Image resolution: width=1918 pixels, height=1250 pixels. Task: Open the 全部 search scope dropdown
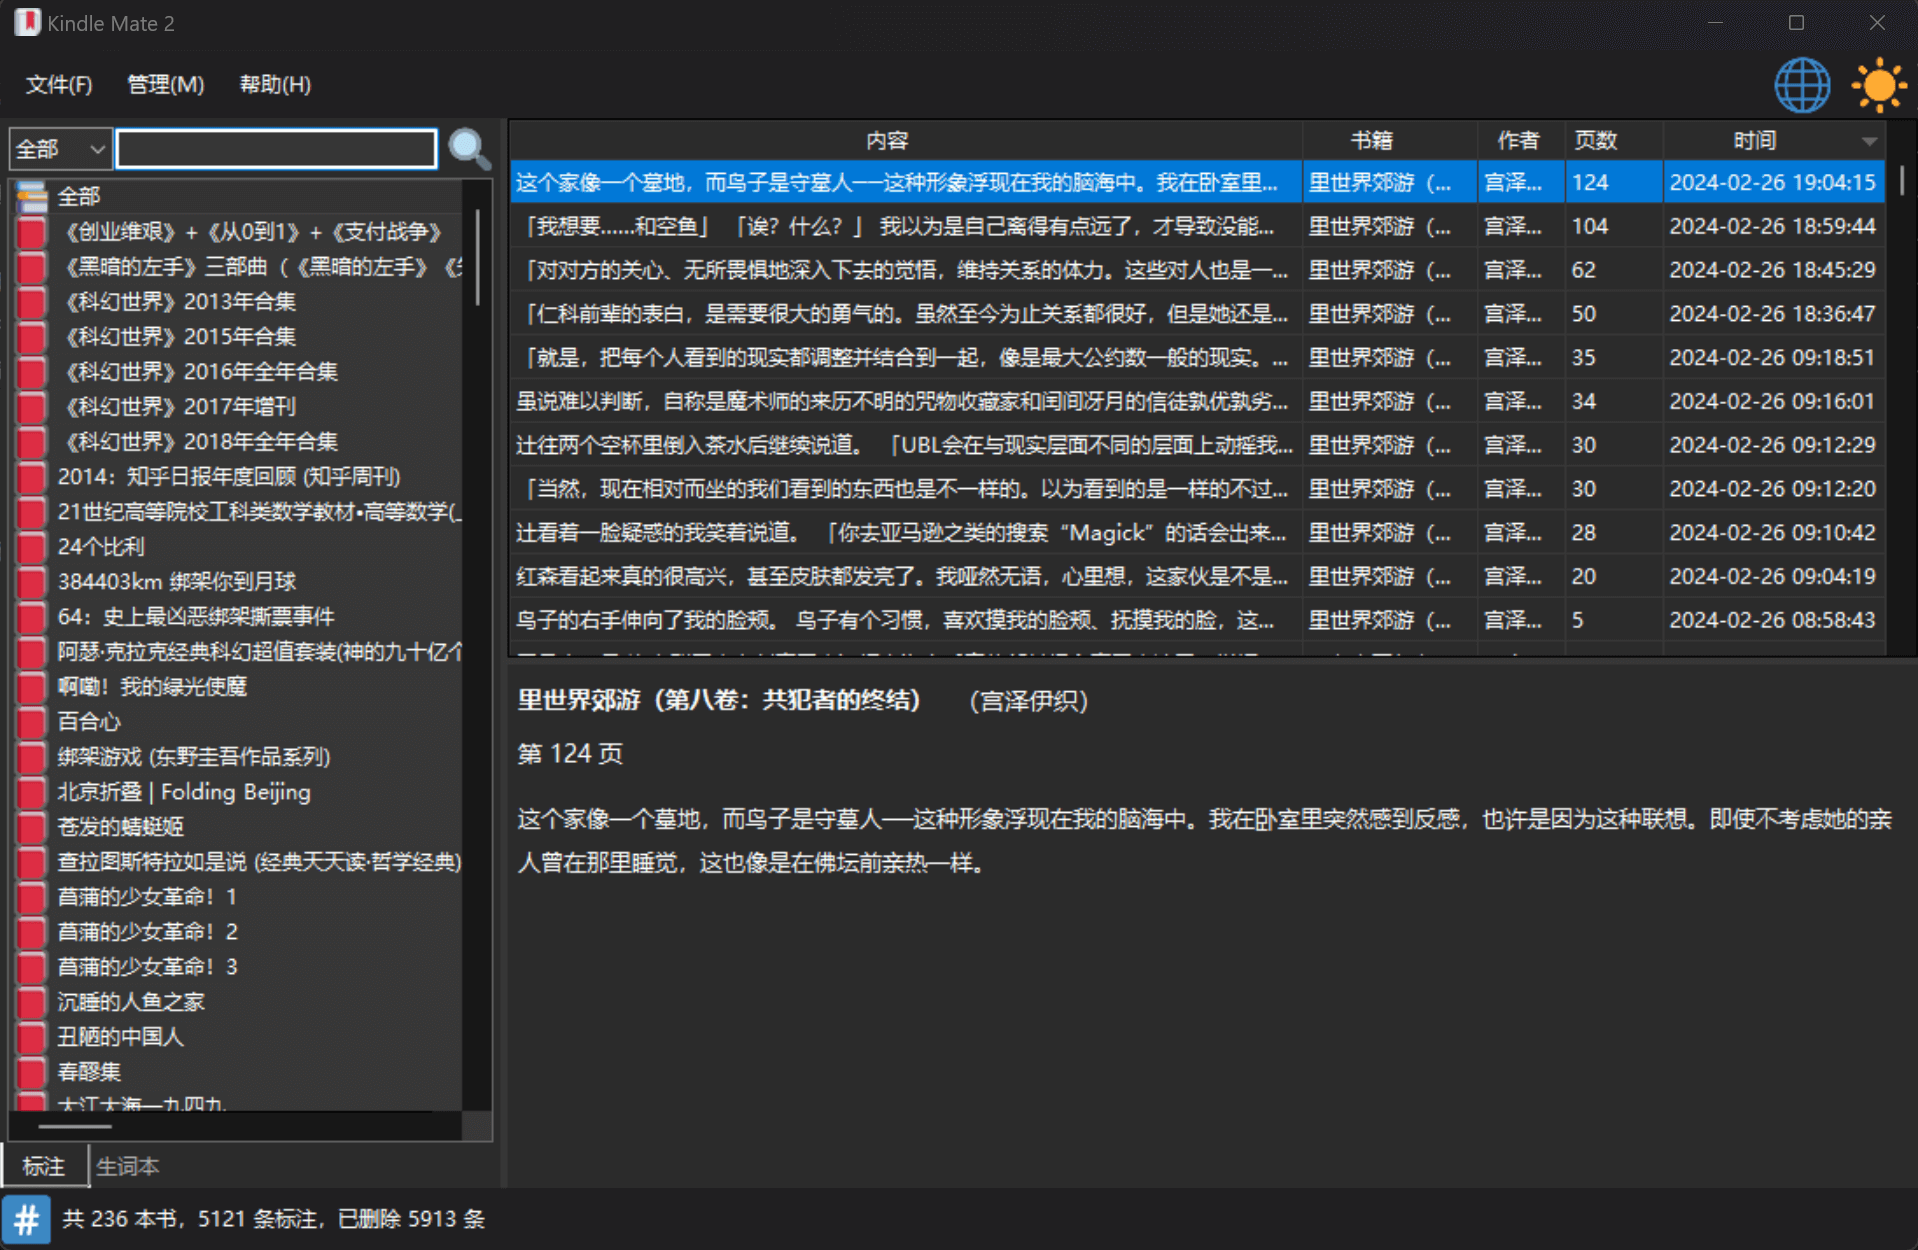click(60, 149)
